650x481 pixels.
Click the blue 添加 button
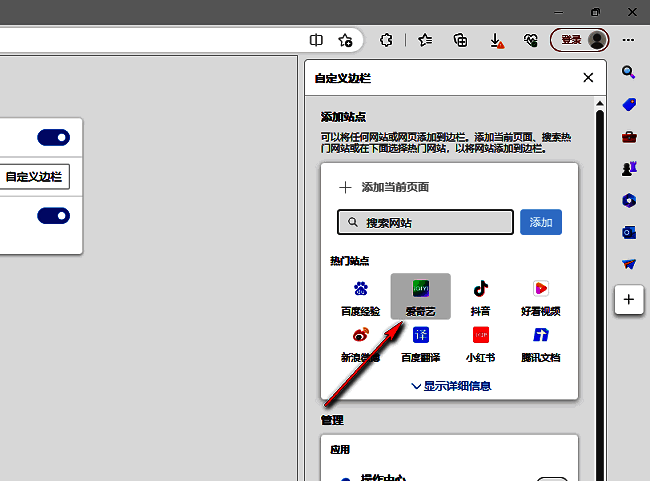(x=540, y=222)
